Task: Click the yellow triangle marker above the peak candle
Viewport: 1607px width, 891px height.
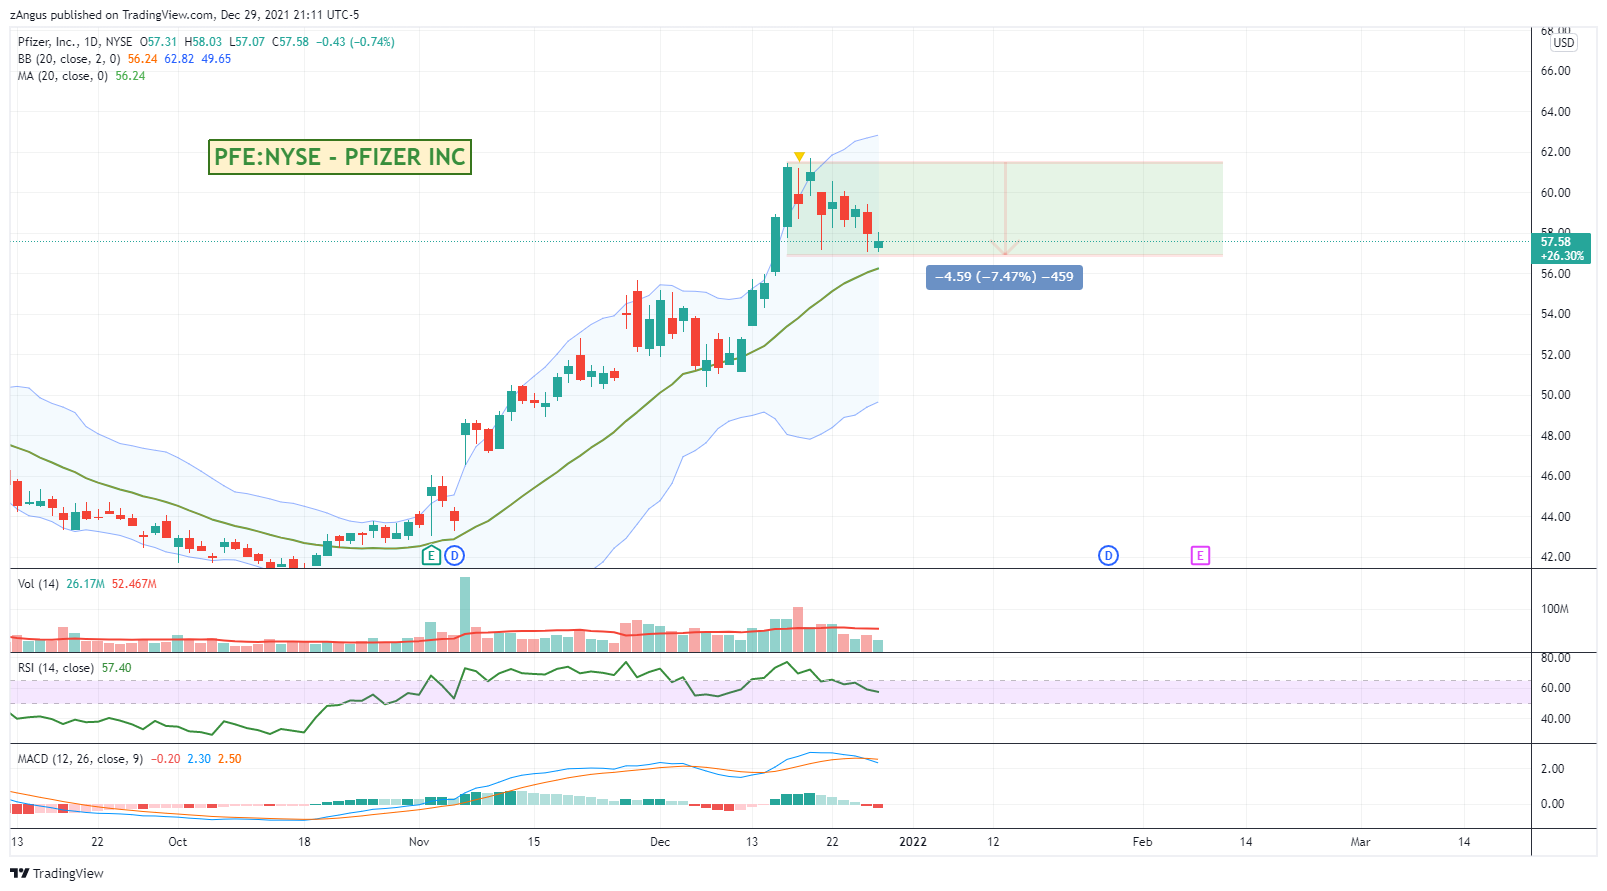Action: pos(799,156)
